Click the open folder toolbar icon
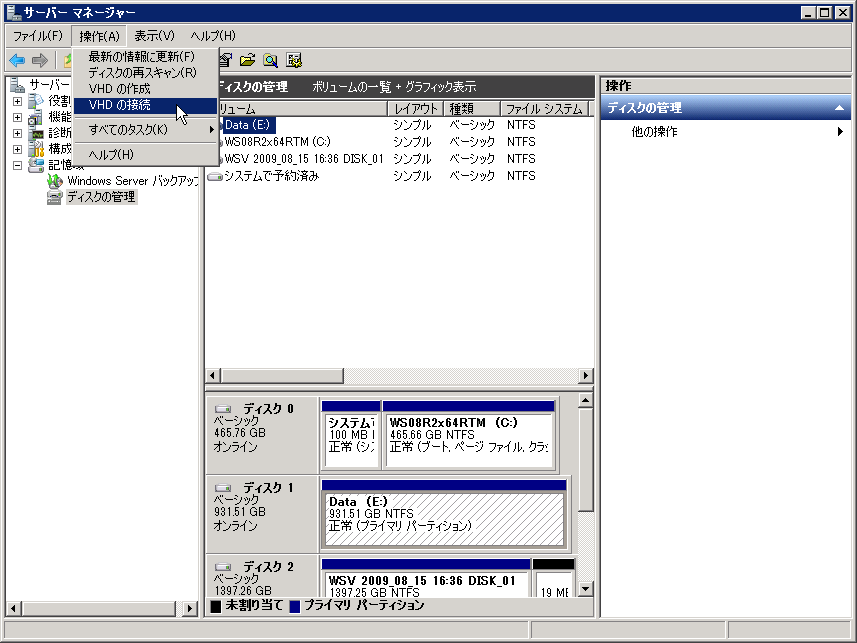857x643 pixels. pyautogui.click(x=247, y=60)
